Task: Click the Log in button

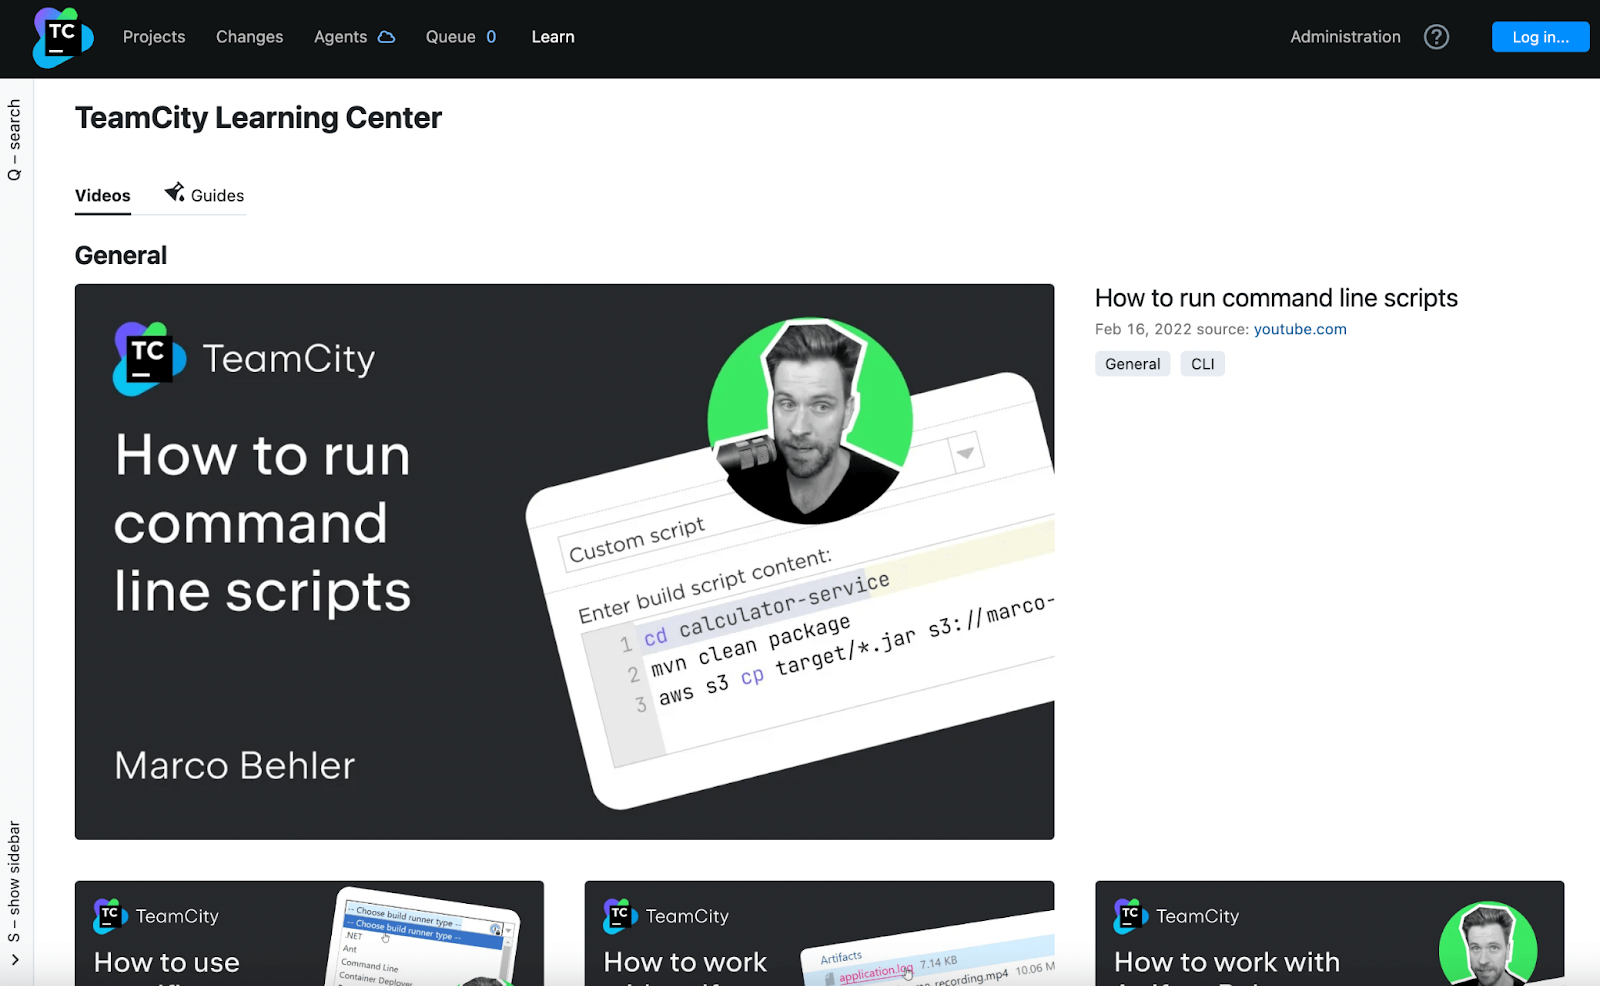Action: coord(1540,37)
